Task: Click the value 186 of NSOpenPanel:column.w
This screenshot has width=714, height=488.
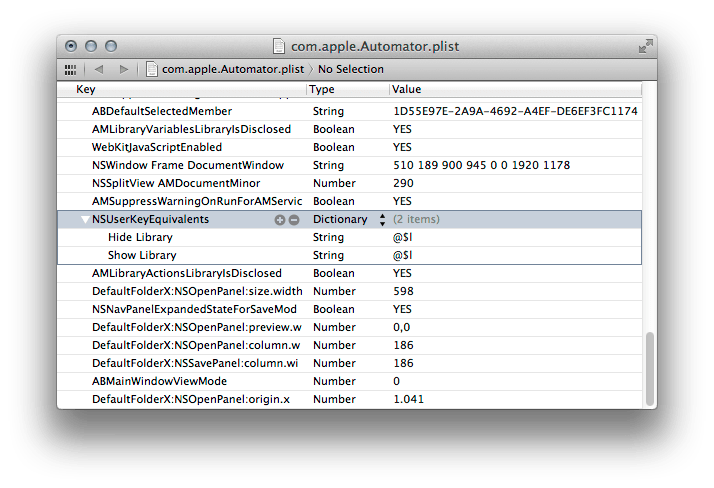Action: [x=403, y=345]
